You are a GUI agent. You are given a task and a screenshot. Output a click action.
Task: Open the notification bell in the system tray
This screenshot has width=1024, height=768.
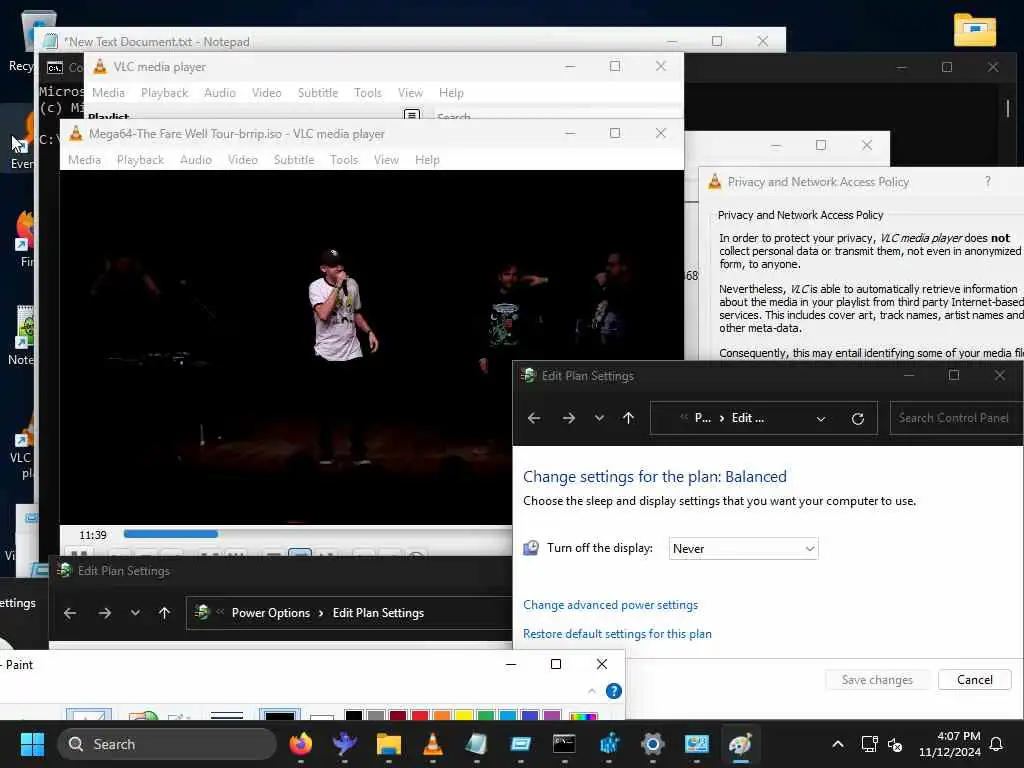click(996, 744)
